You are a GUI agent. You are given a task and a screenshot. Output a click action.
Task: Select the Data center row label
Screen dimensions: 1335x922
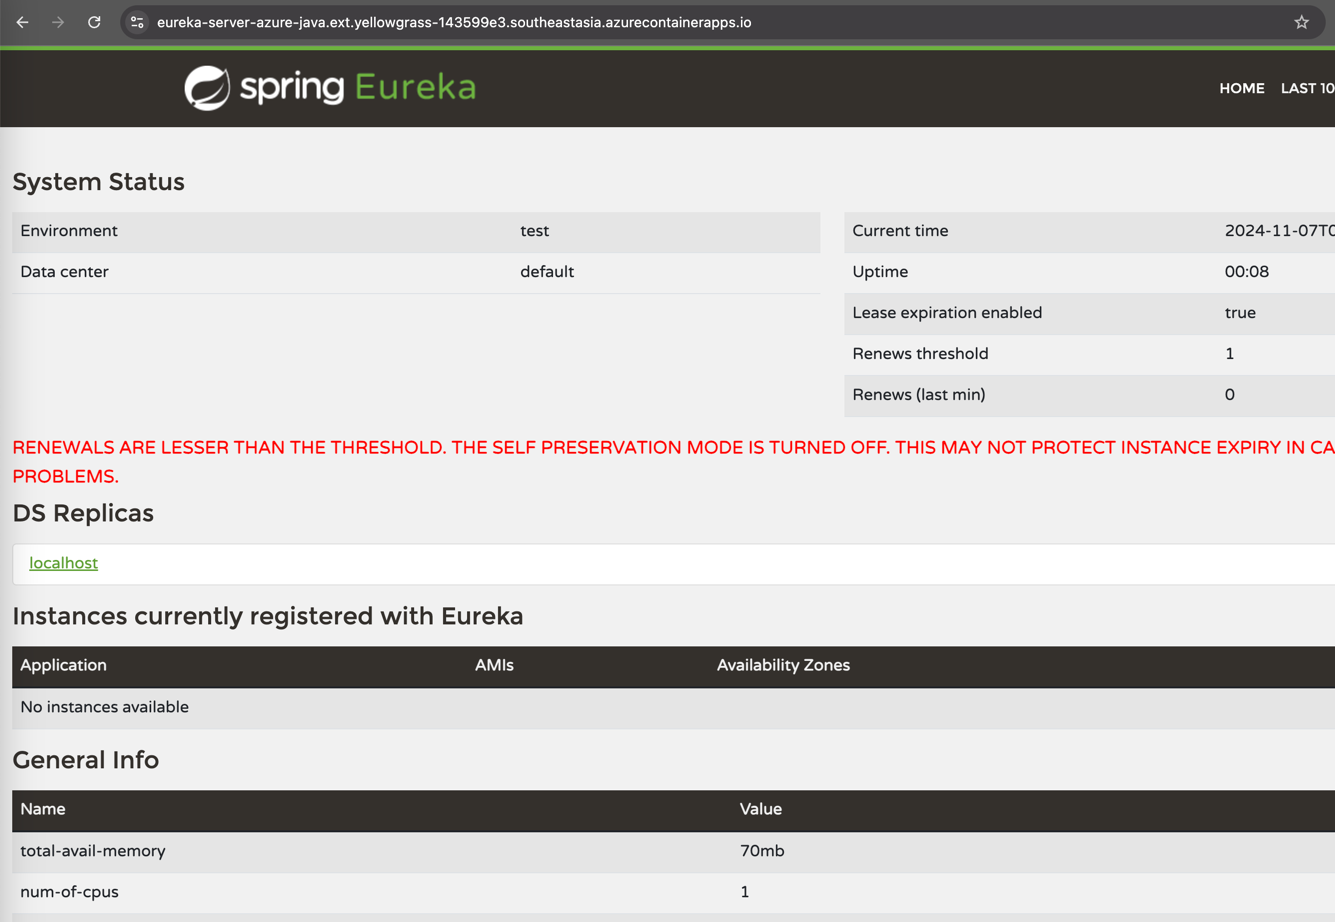(x=64, y=272)
